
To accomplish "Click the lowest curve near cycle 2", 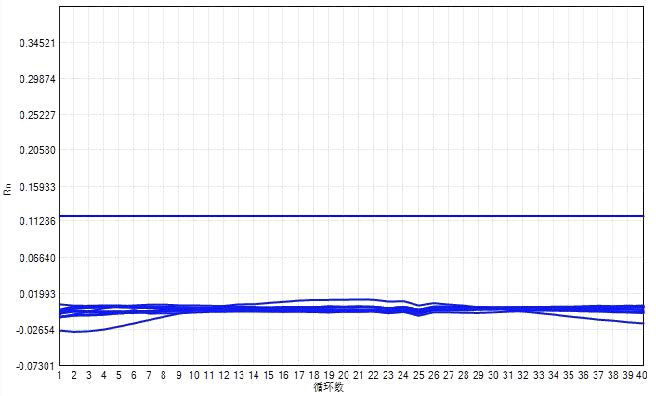I will click(74, 332).
